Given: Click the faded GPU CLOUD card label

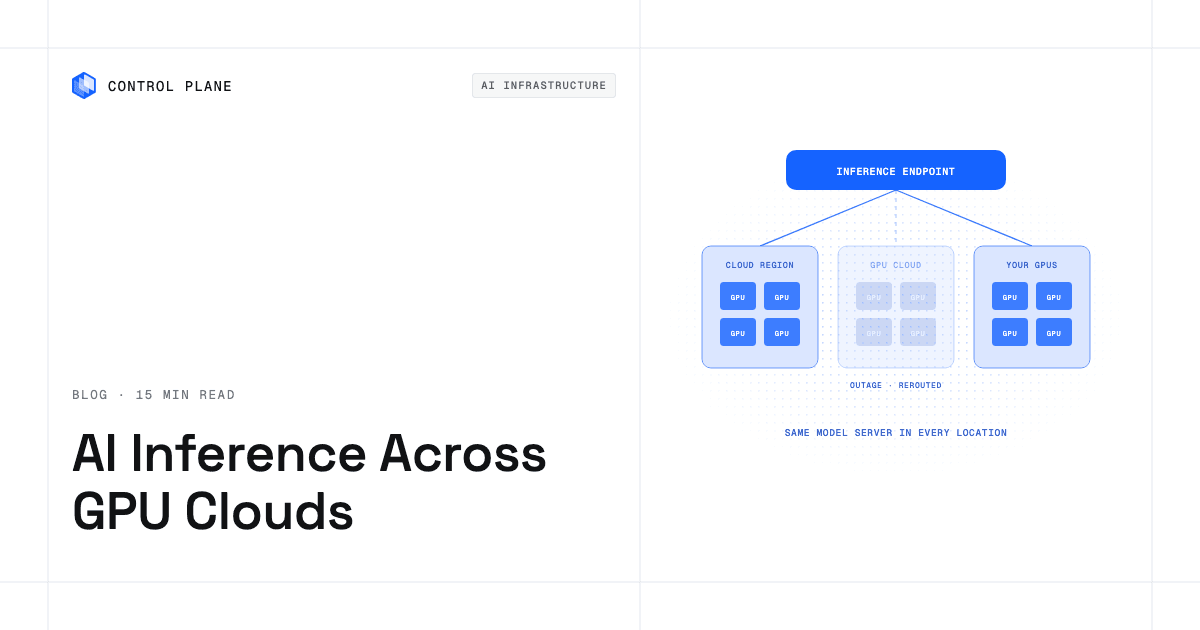Looking at the screenshot, I should click(896, 266).
